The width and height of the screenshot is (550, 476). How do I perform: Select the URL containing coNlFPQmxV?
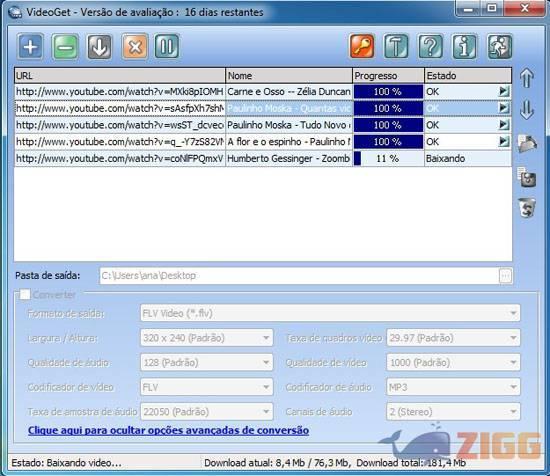pyautogui.click(x=120, y=159)
